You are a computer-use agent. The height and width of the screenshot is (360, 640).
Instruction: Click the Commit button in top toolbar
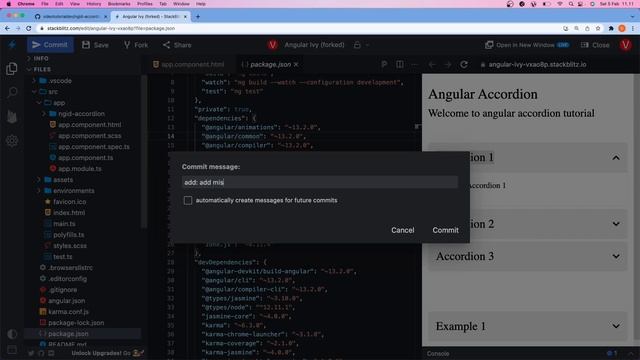click(x=50, y=45)
